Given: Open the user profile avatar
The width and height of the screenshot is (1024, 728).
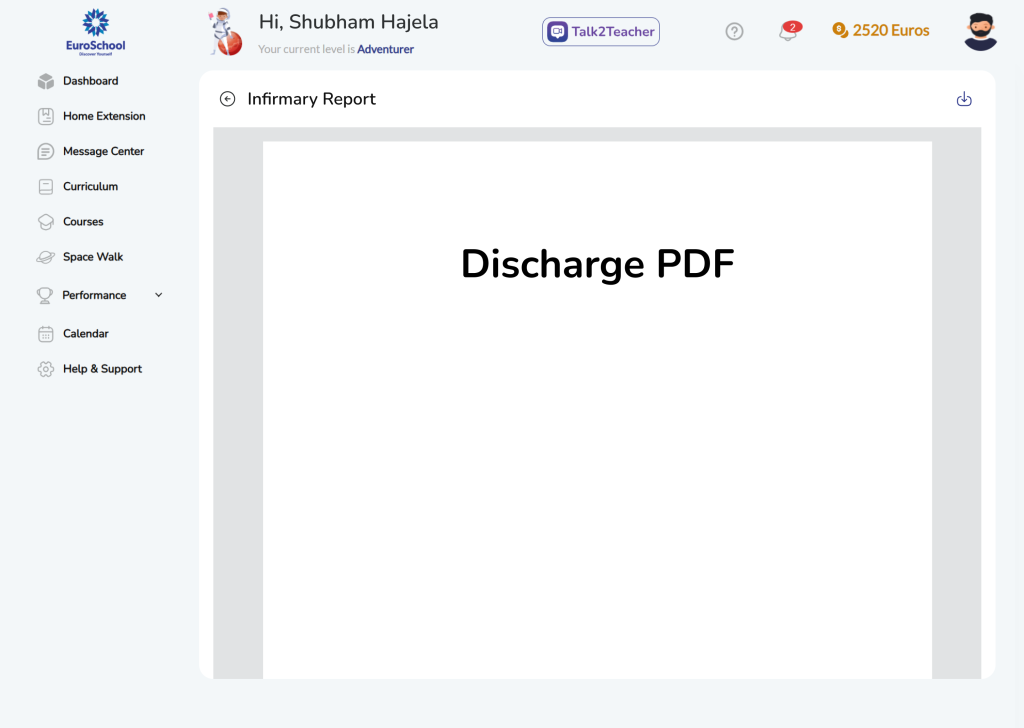Looking at the screenshot, I should 980,32.
